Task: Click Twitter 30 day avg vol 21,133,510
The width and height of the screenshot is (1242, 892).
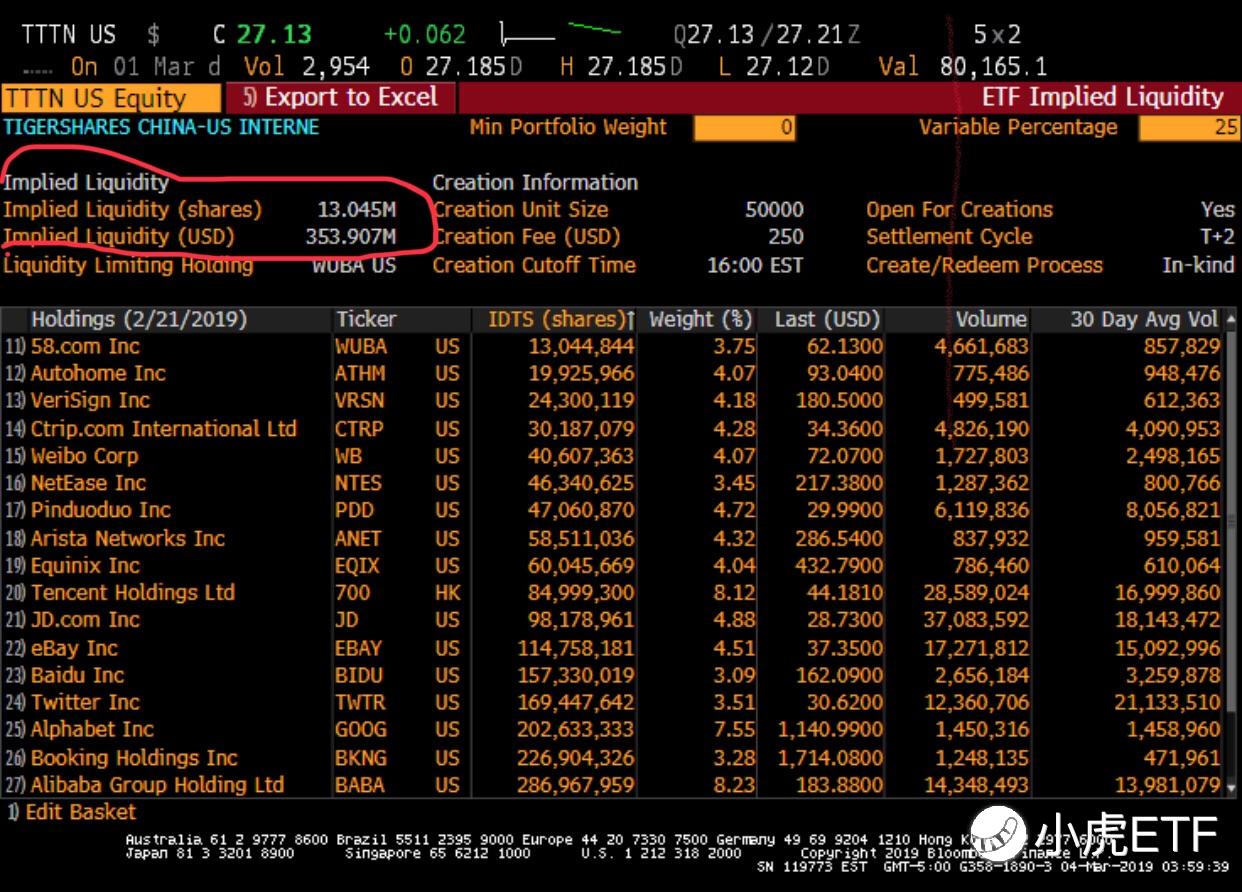Action: (1167, 702)
